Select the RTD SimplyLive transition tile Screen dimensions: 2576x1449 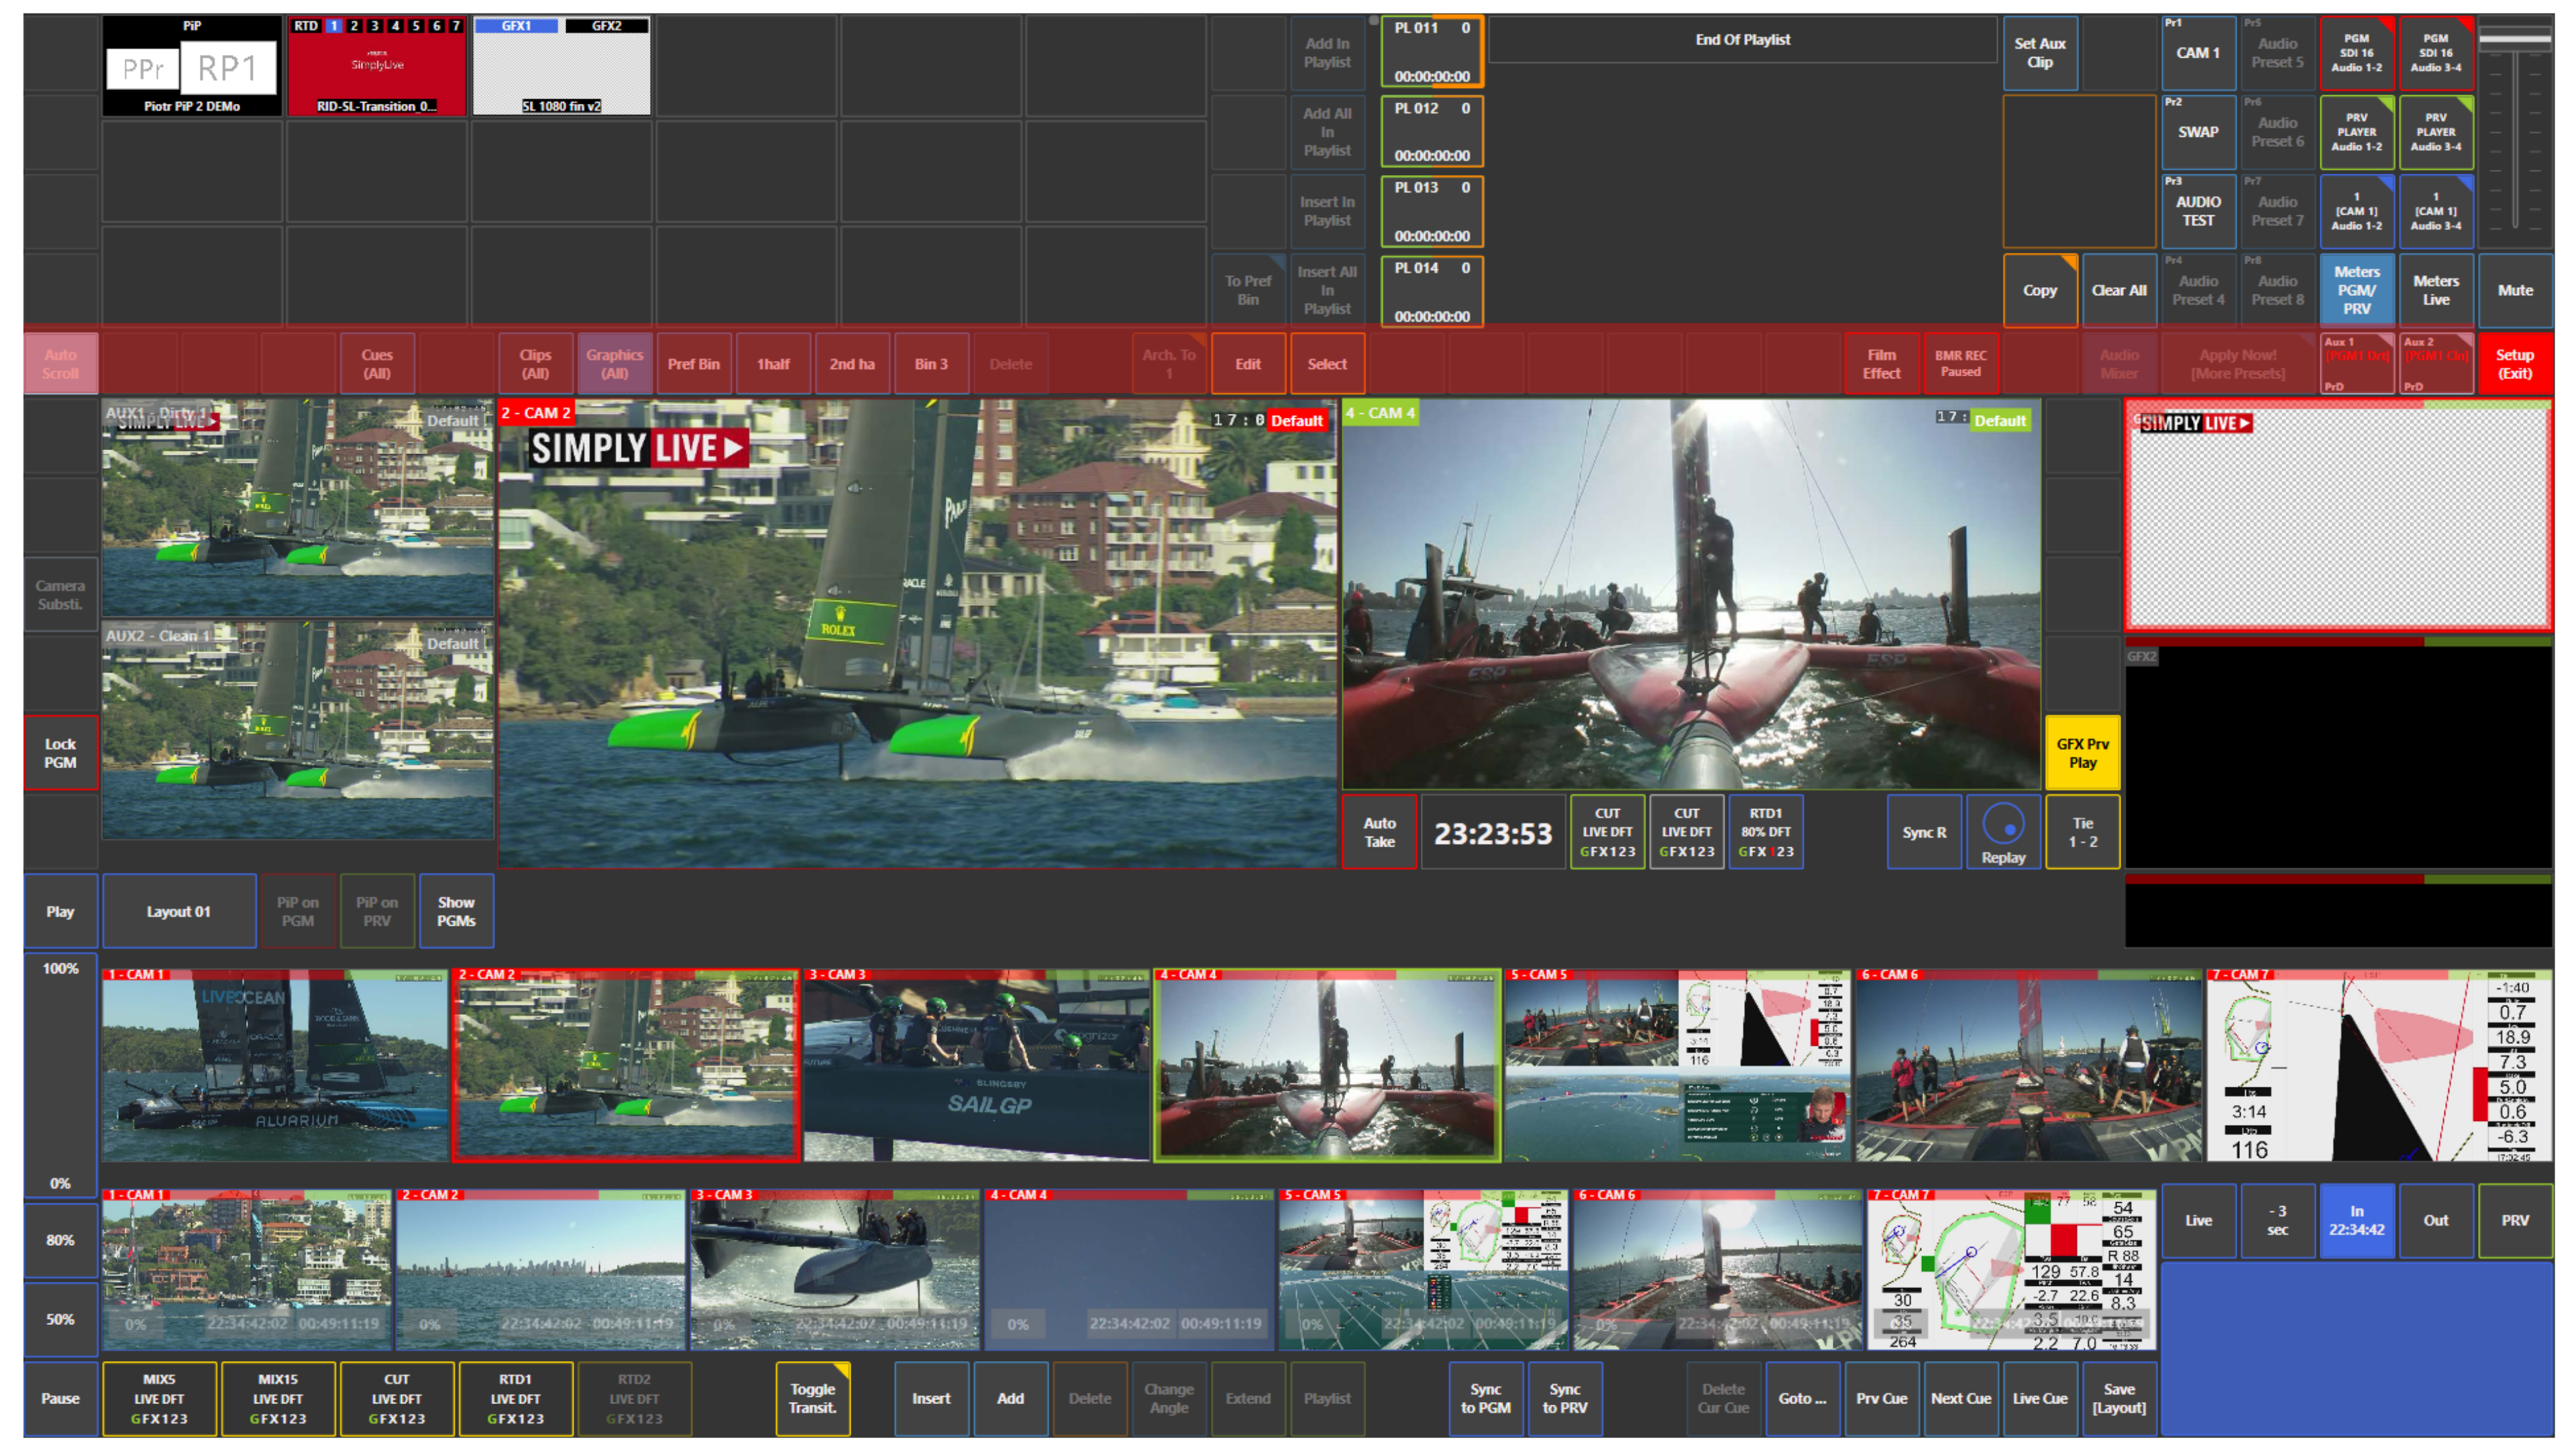coord(377,66)
